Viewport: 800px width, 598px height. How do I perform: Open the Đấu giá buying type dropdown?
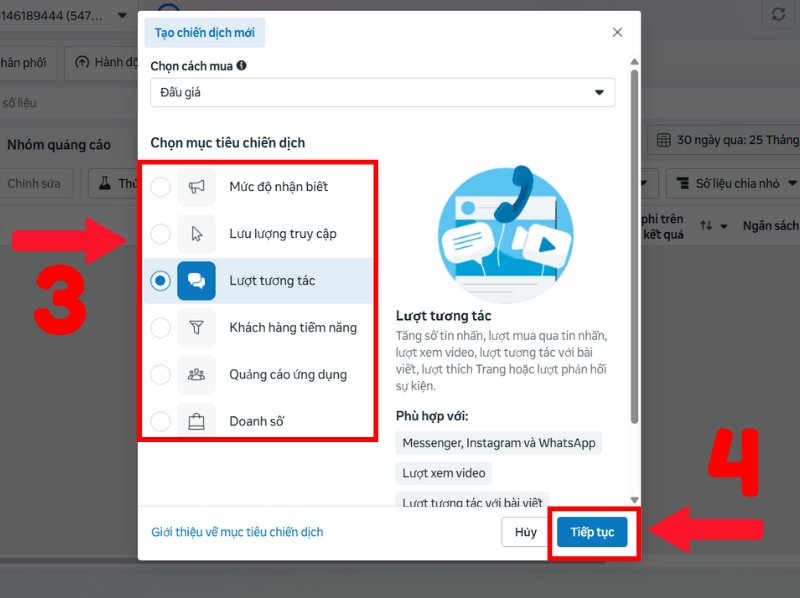tap(383, 92)
